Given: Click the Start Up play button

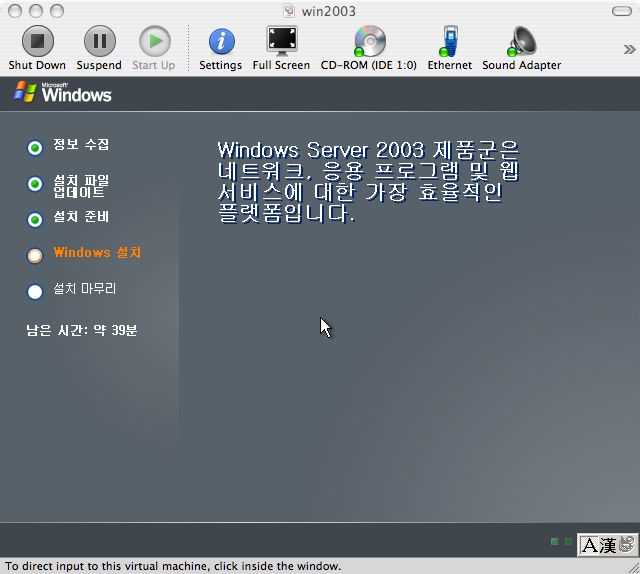Looking at the screenshot, I should (155, 41).
